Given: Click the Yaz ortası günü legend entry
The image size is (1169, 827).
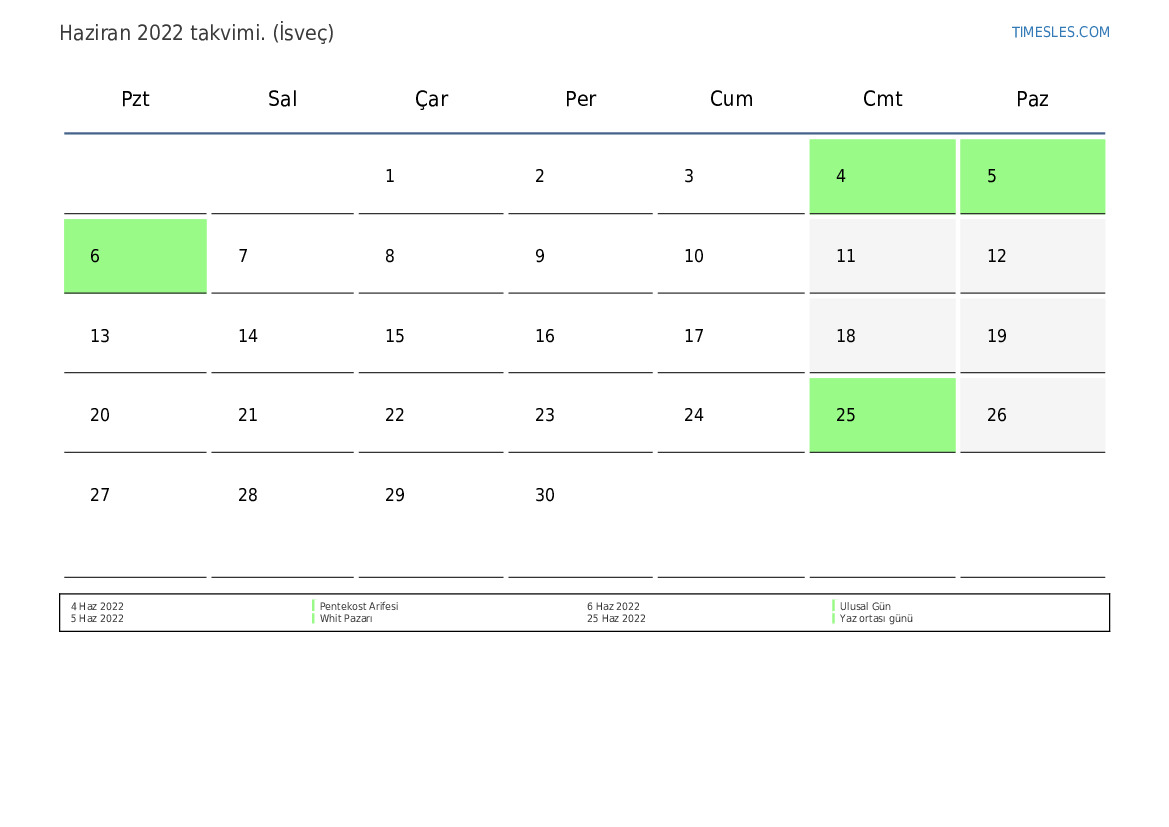Looking at the screenshot, I should pyautogui.click(x=876, y=619).
